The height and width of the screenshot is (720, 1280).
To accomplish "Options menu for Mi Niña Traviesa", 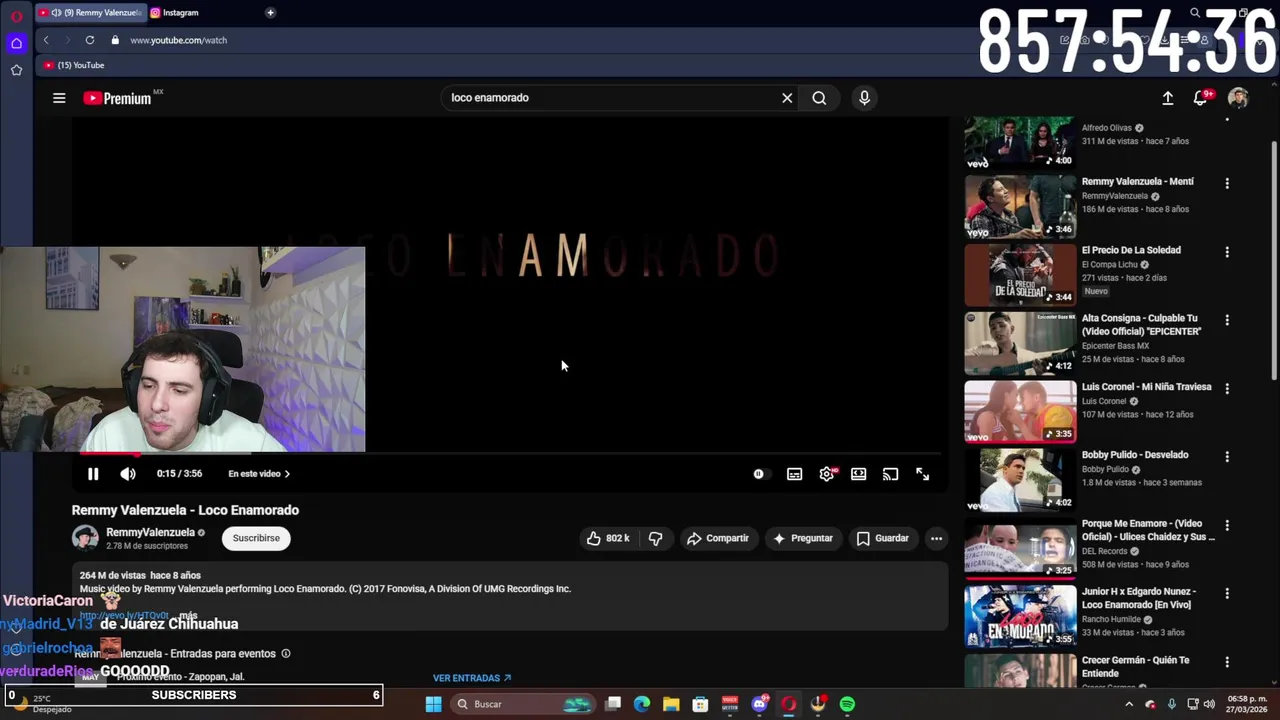I will [1227, 388].
